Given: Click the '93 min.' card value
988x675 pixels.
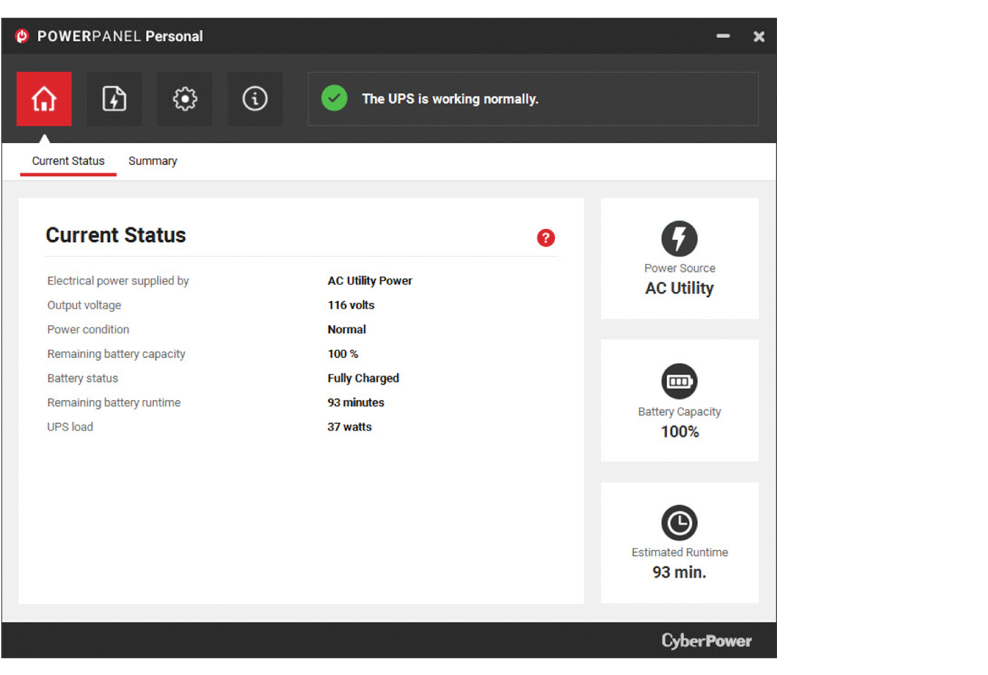Looking at the screenshot, I should (679, 572).
